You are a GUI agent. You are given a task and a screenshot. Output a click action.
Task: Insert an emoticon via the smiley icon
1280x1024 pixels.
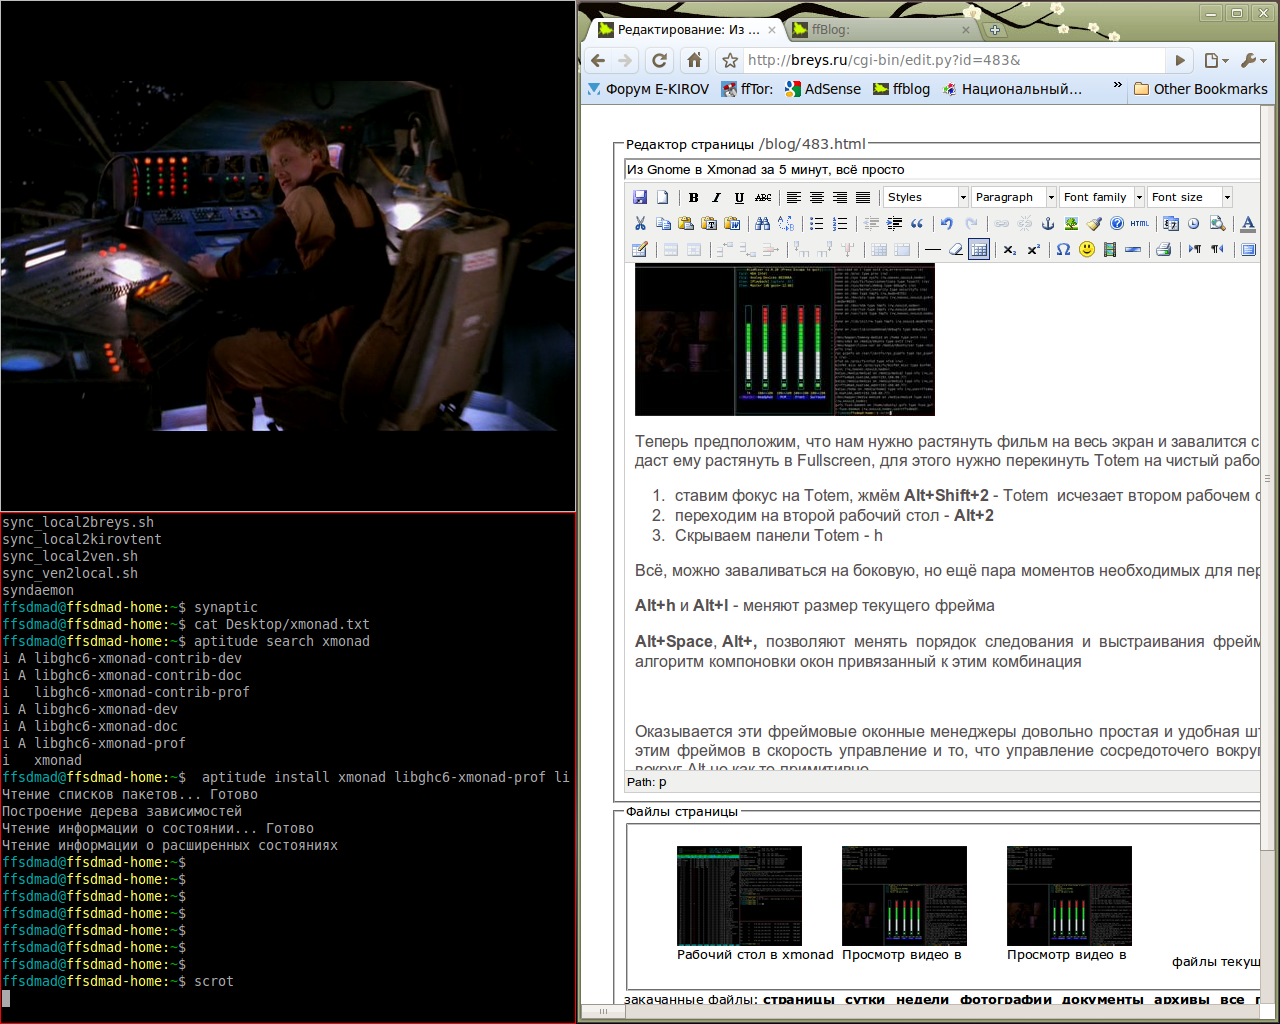point(1087,249)
